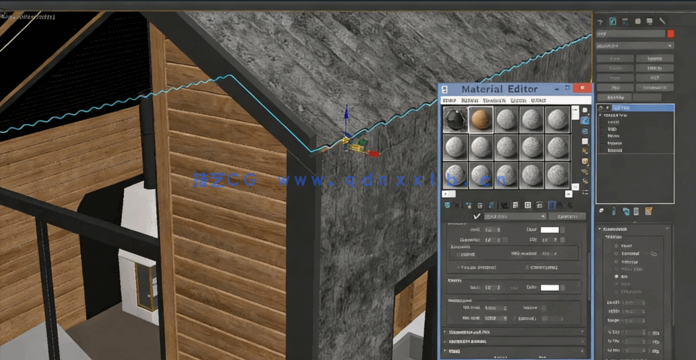Image resolution: width=696 pixels, height=360 pixels.
Task: Click horizontal scrollbar under the sample slots
Action: (507, 194)
